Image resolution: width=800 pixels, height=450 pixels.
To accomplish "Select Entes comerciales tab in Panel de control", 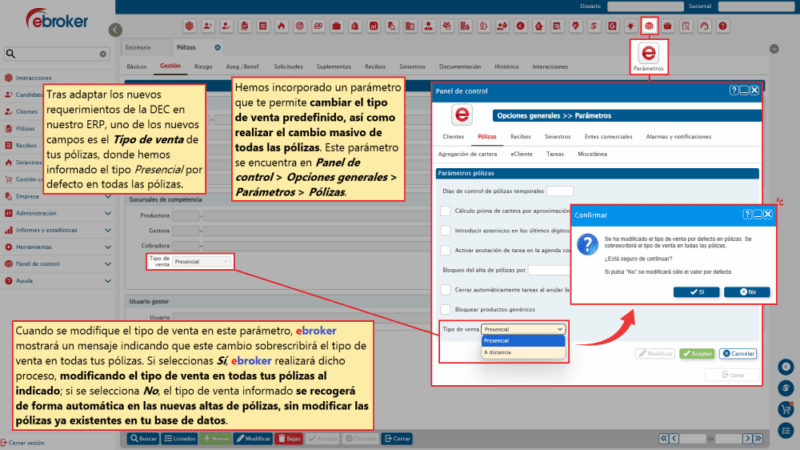I will tap(608, 137).
